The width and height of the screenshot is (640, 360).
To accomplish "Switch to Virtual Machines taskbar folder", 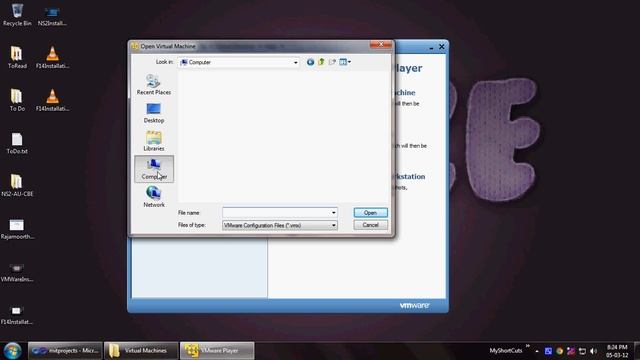I will (141, 351).
